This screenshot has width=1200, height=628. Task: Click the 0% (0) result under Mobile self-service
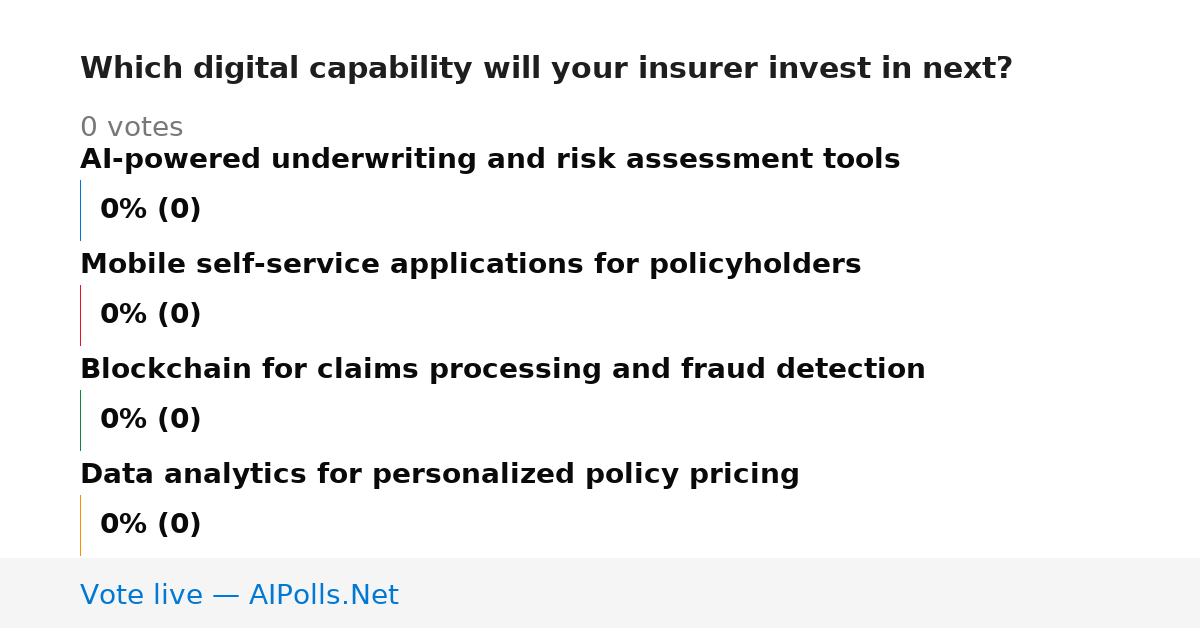point(151,315)
